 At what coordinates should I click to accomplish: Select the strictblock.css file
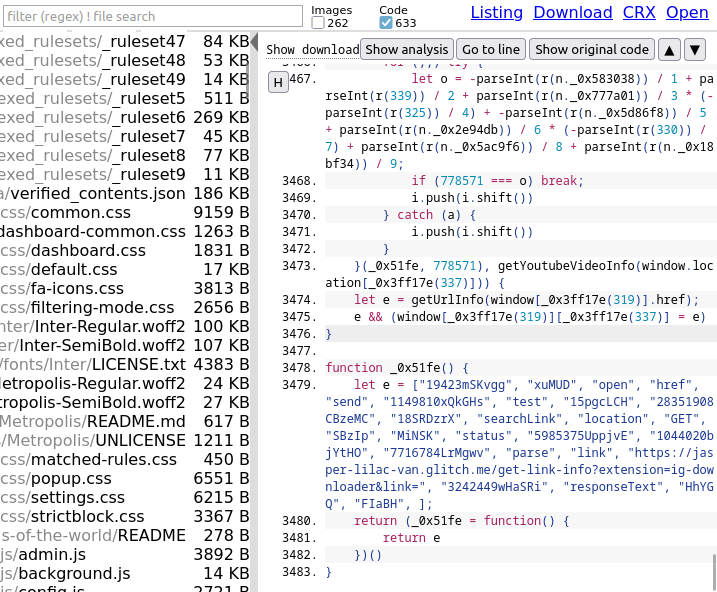[124, 517]
